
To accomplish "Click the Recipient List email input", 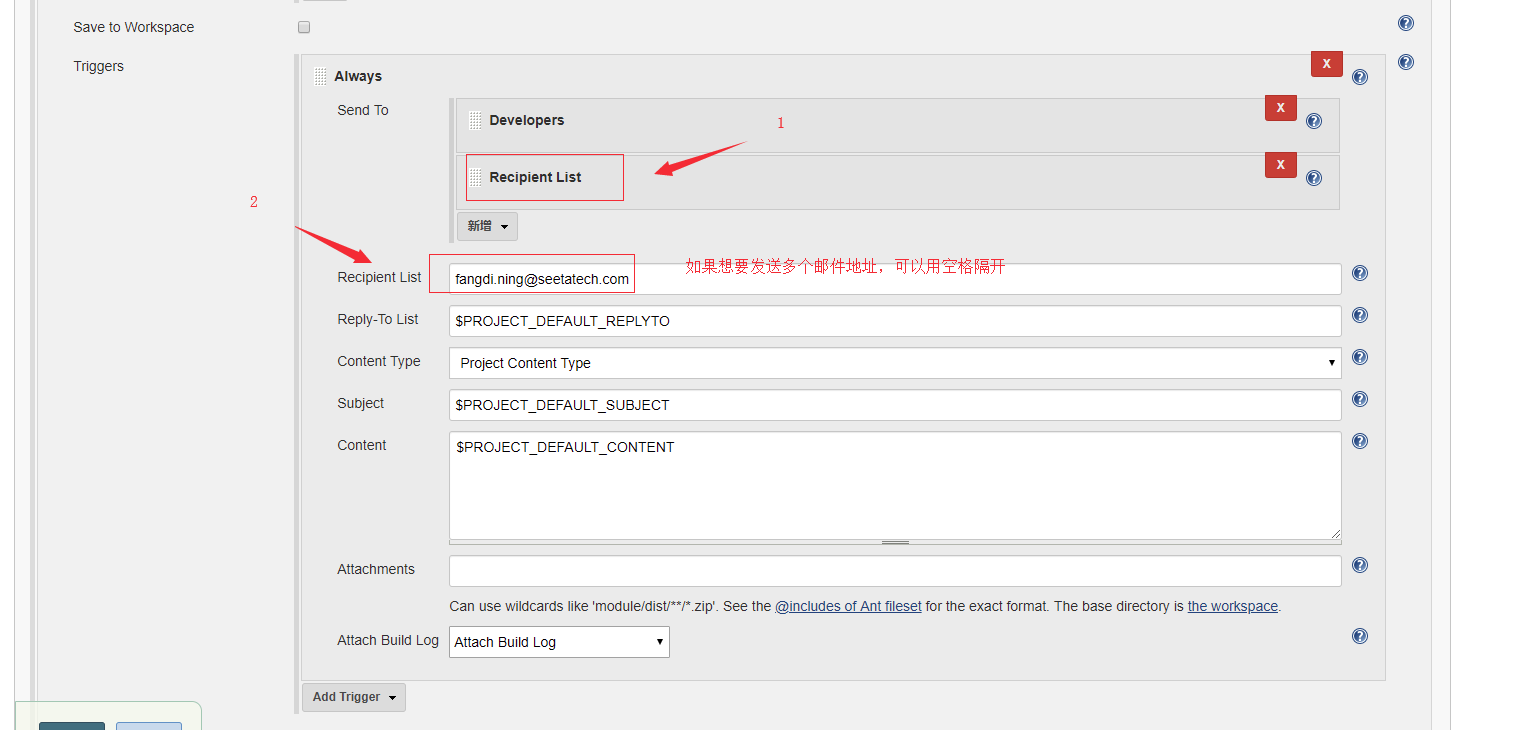I will pyautogui.click(x=895, y=279).
